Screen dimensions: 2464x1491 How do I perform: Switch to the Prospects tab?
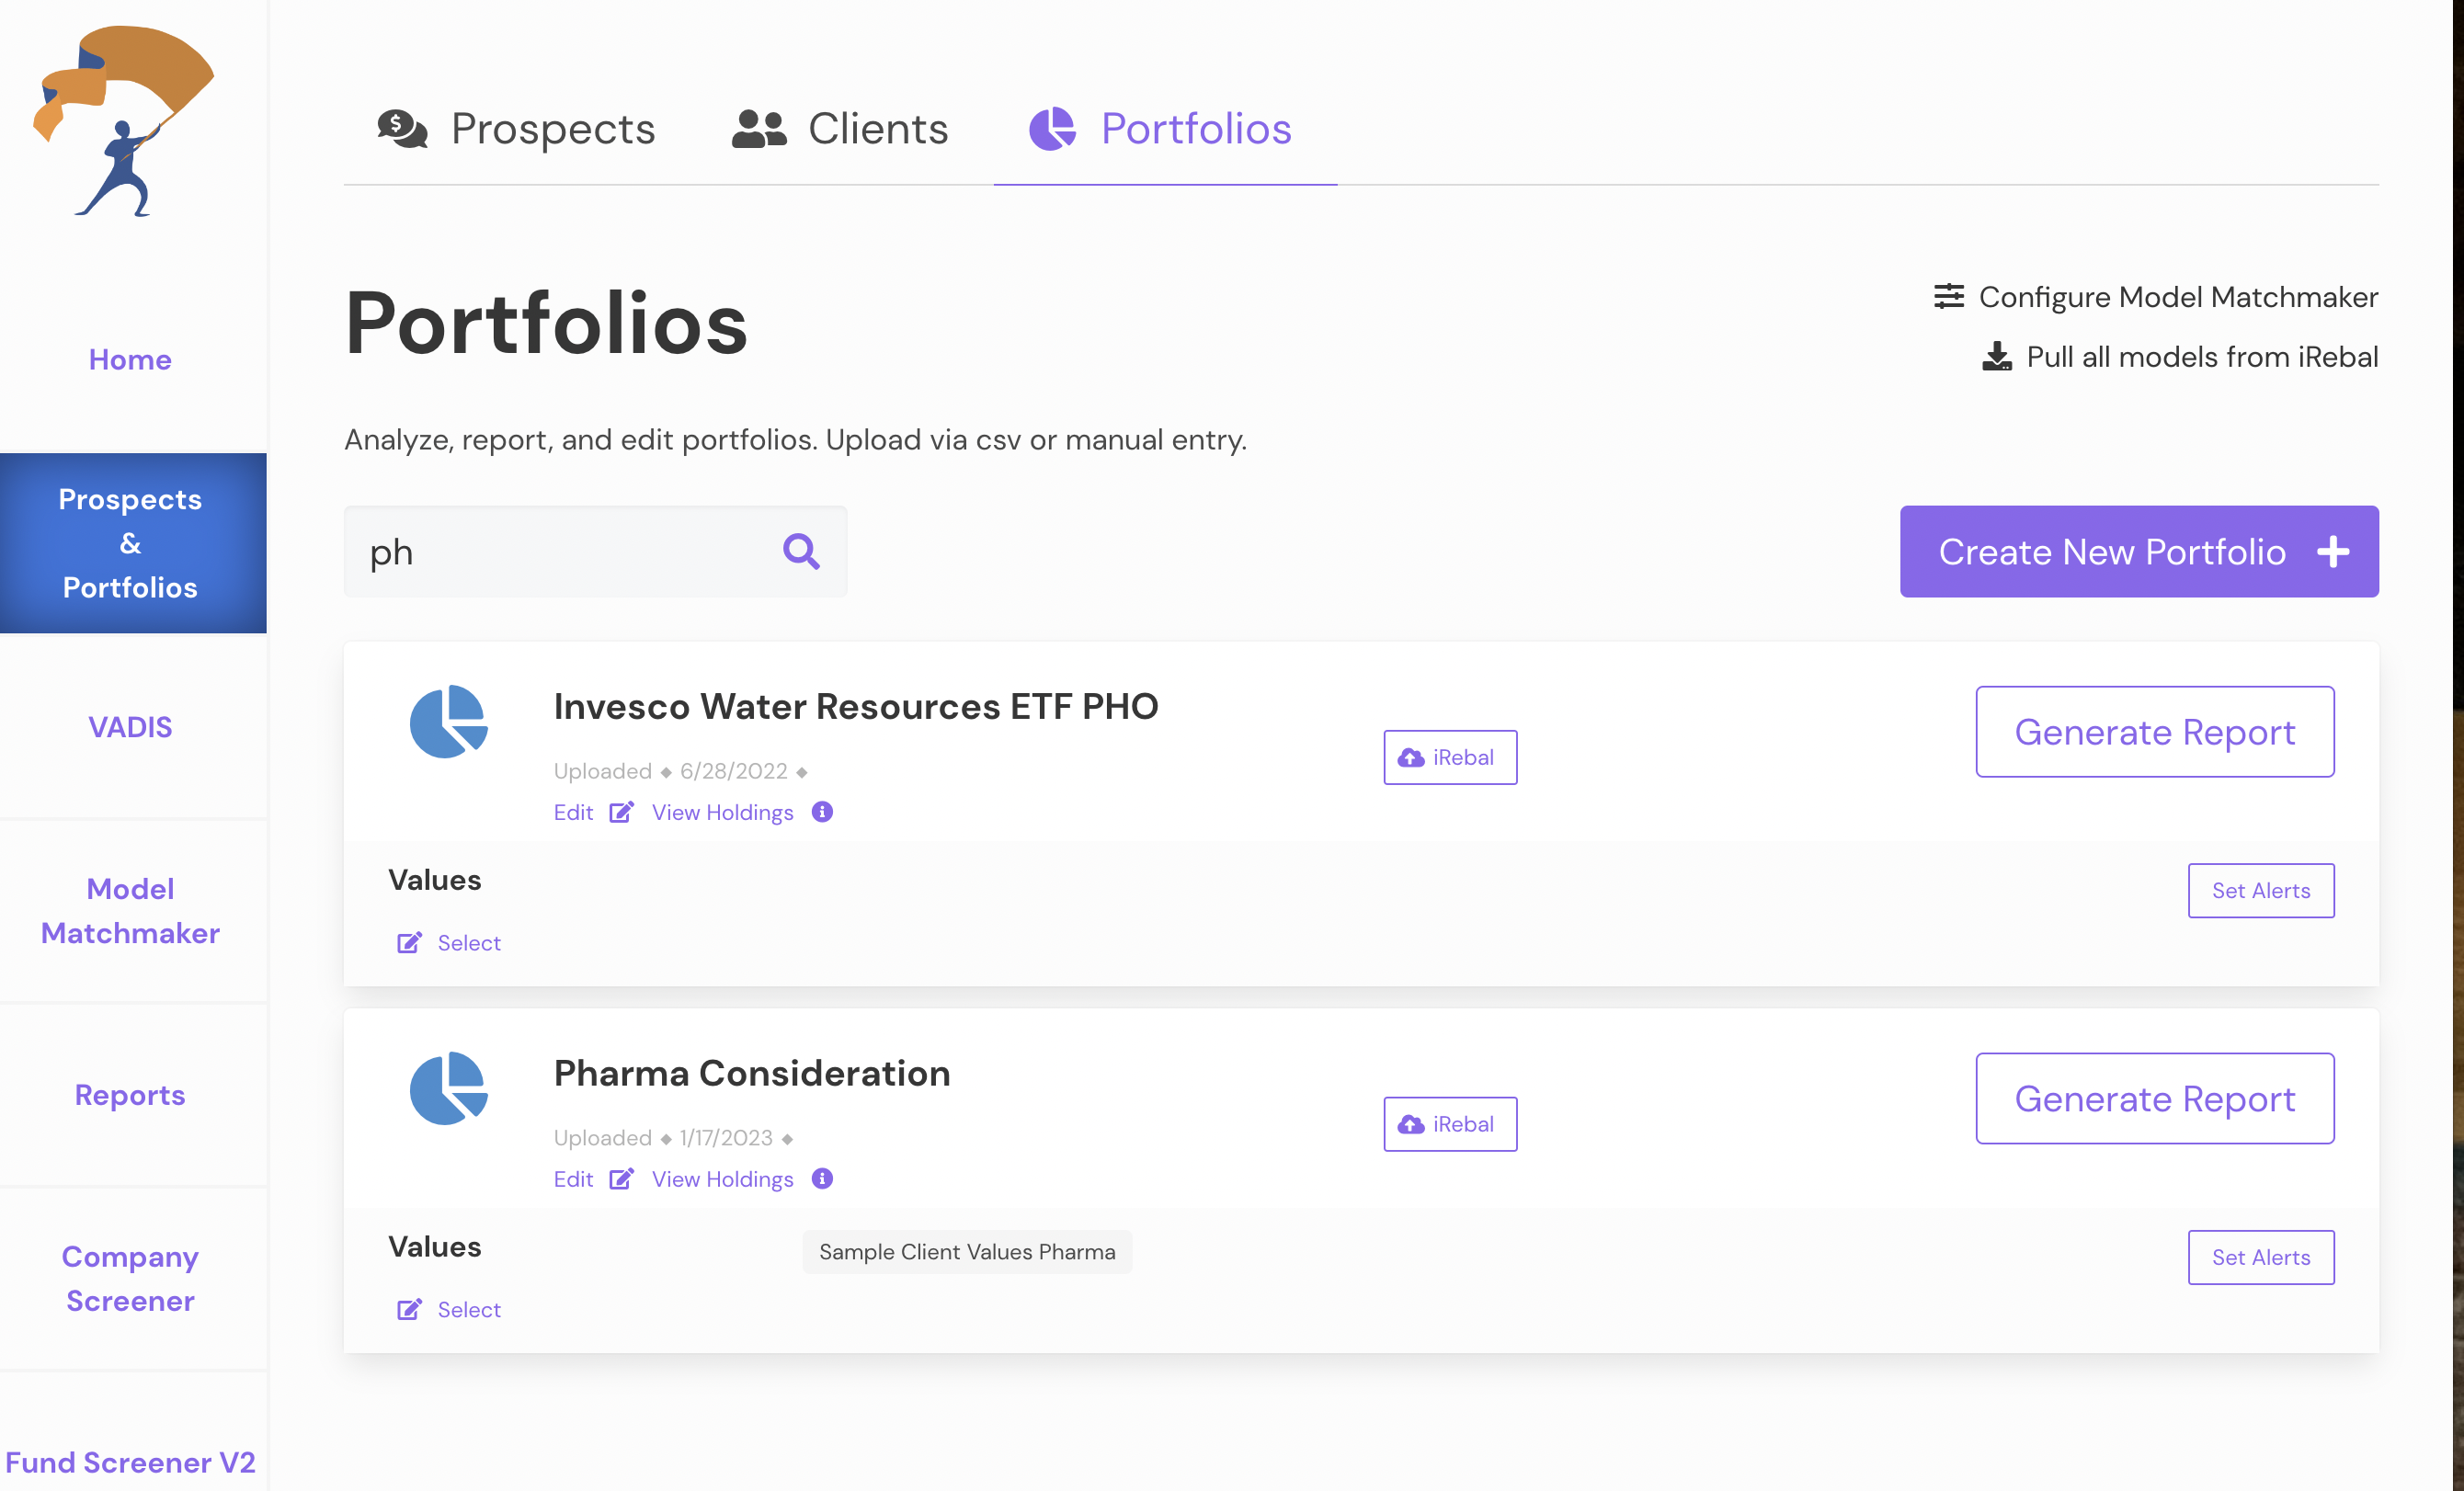[x=516, y=129]
